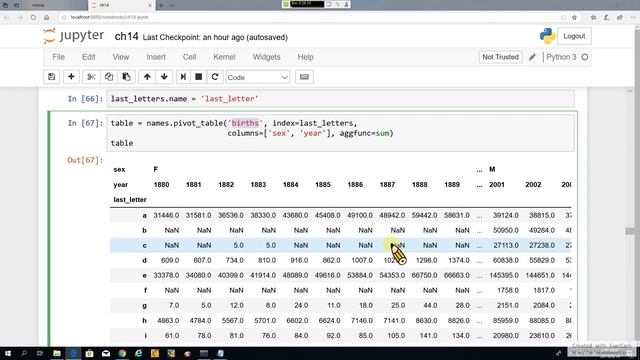Open File Explorer from the taskbar

coord(57,353)
